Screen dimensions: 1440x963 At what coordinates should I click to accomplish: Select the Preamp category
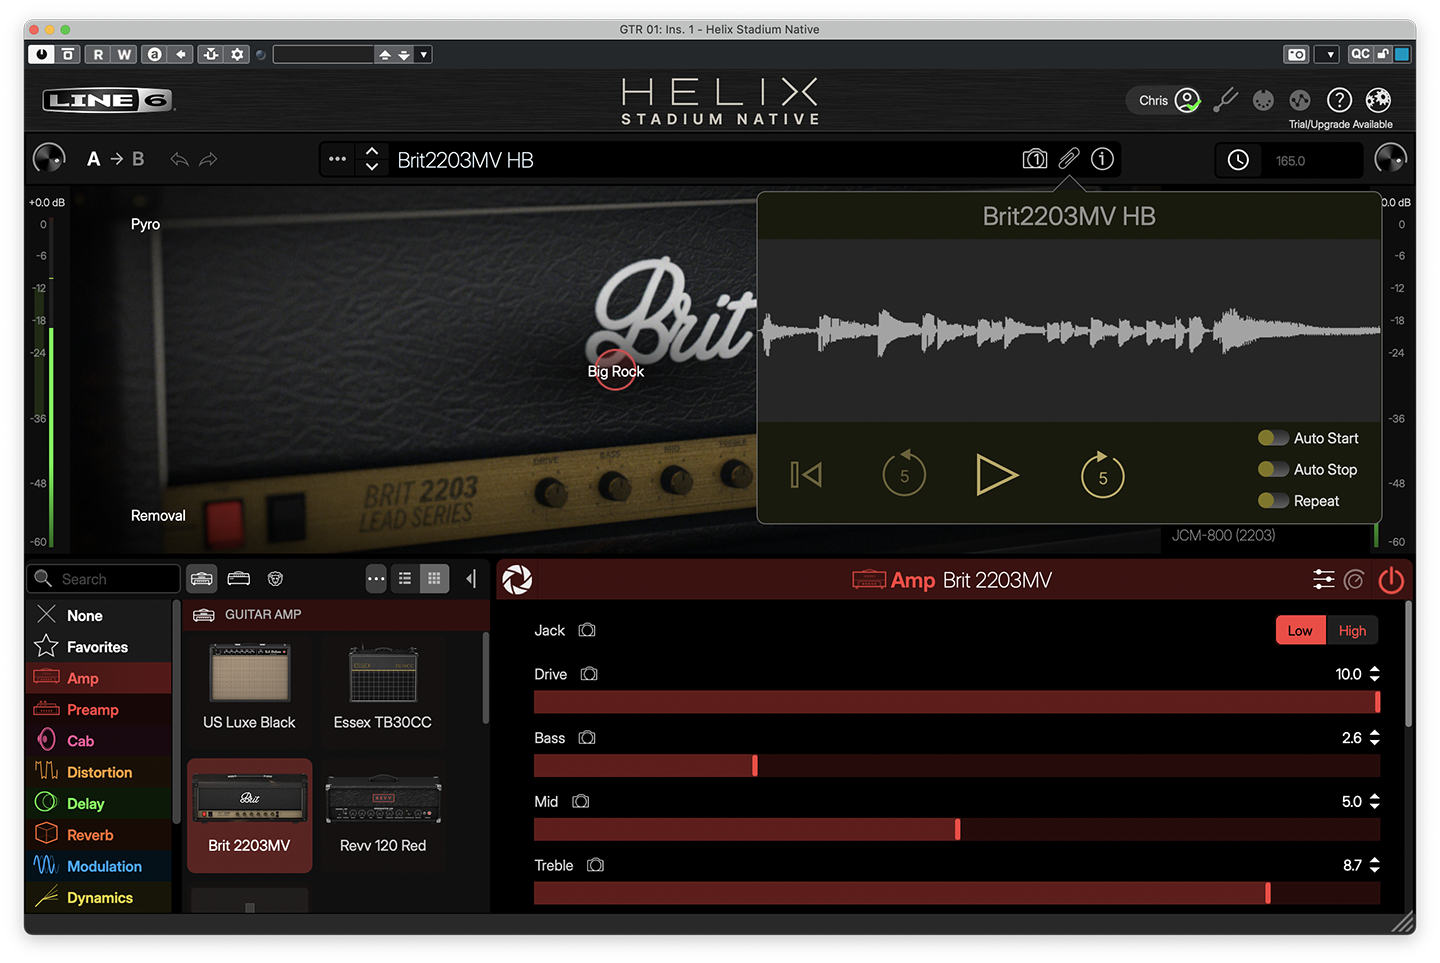99,709
